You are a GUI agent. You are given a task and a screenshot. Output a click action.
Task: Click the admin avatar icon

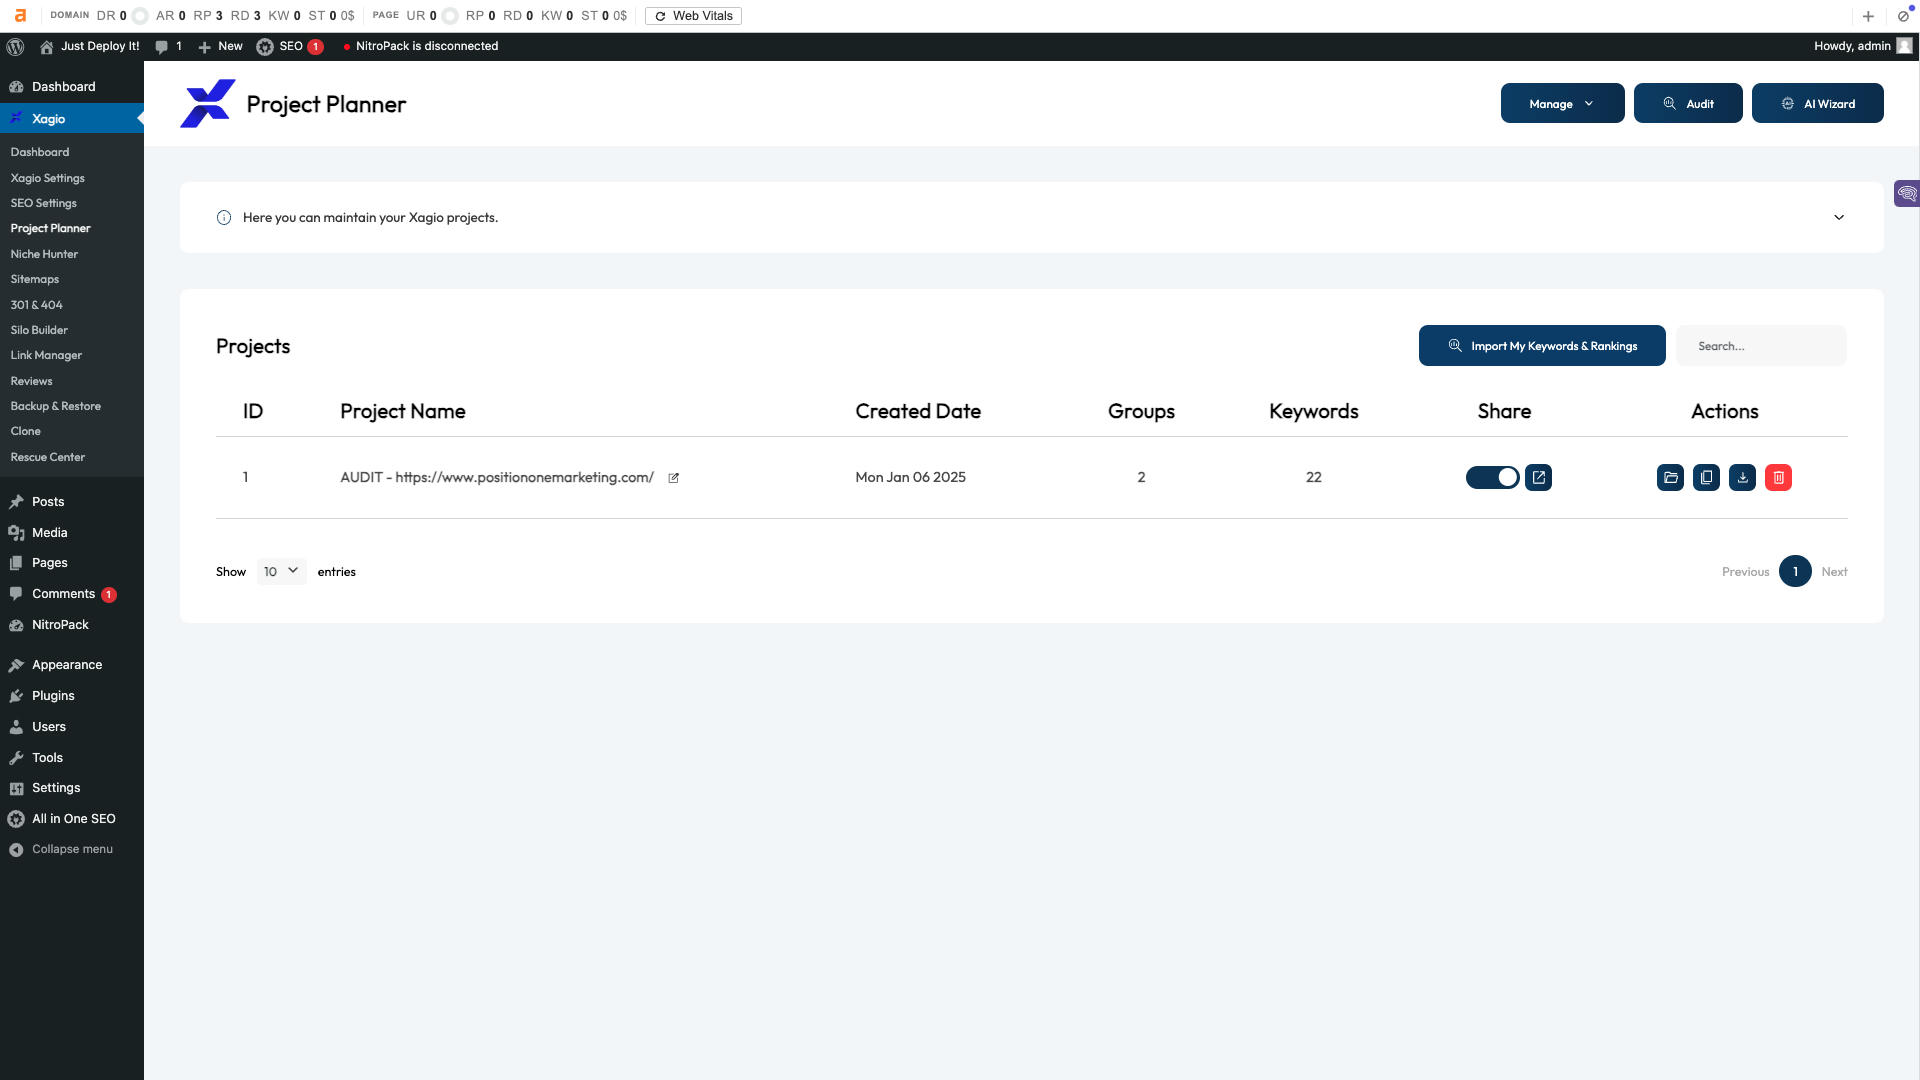(x=1904, y=46)
